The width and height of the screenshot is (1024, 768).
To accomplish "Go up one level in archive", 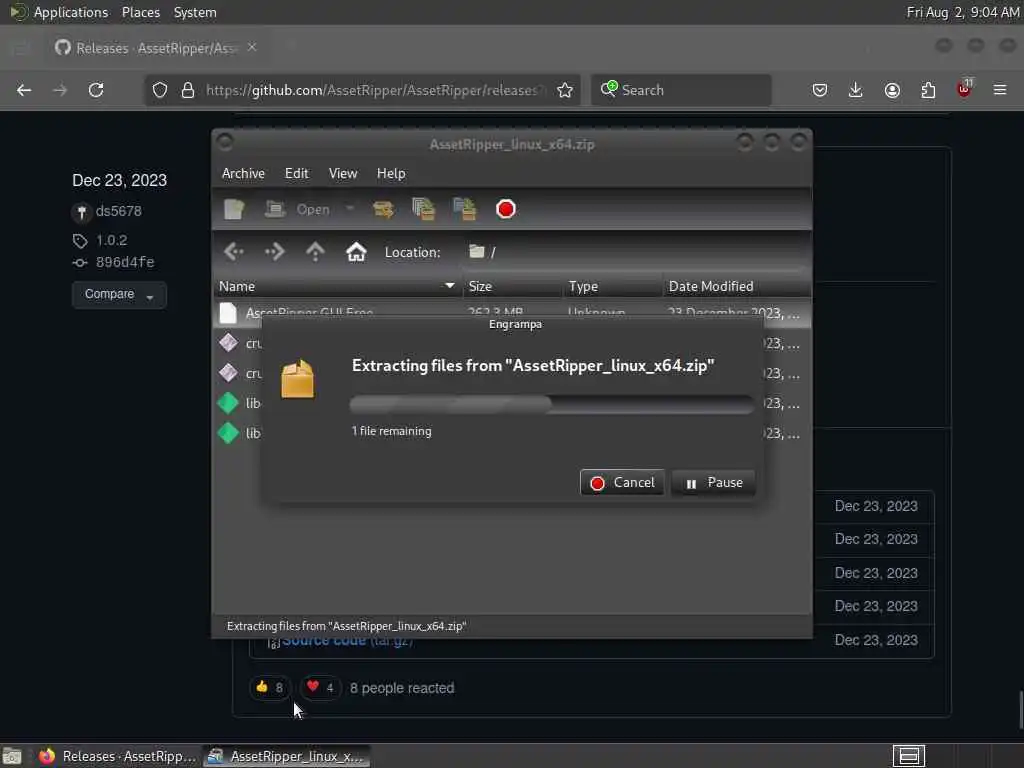I will click(x=315, y=251).
